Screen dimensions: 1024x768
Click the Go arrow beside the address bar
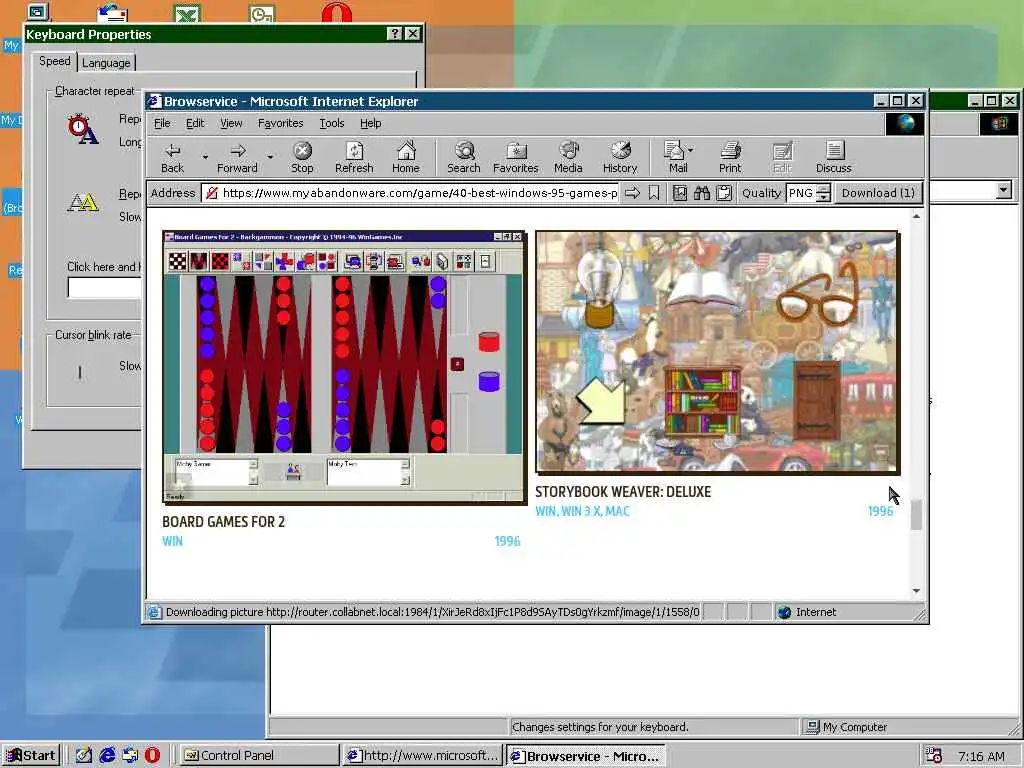[632, 193]
